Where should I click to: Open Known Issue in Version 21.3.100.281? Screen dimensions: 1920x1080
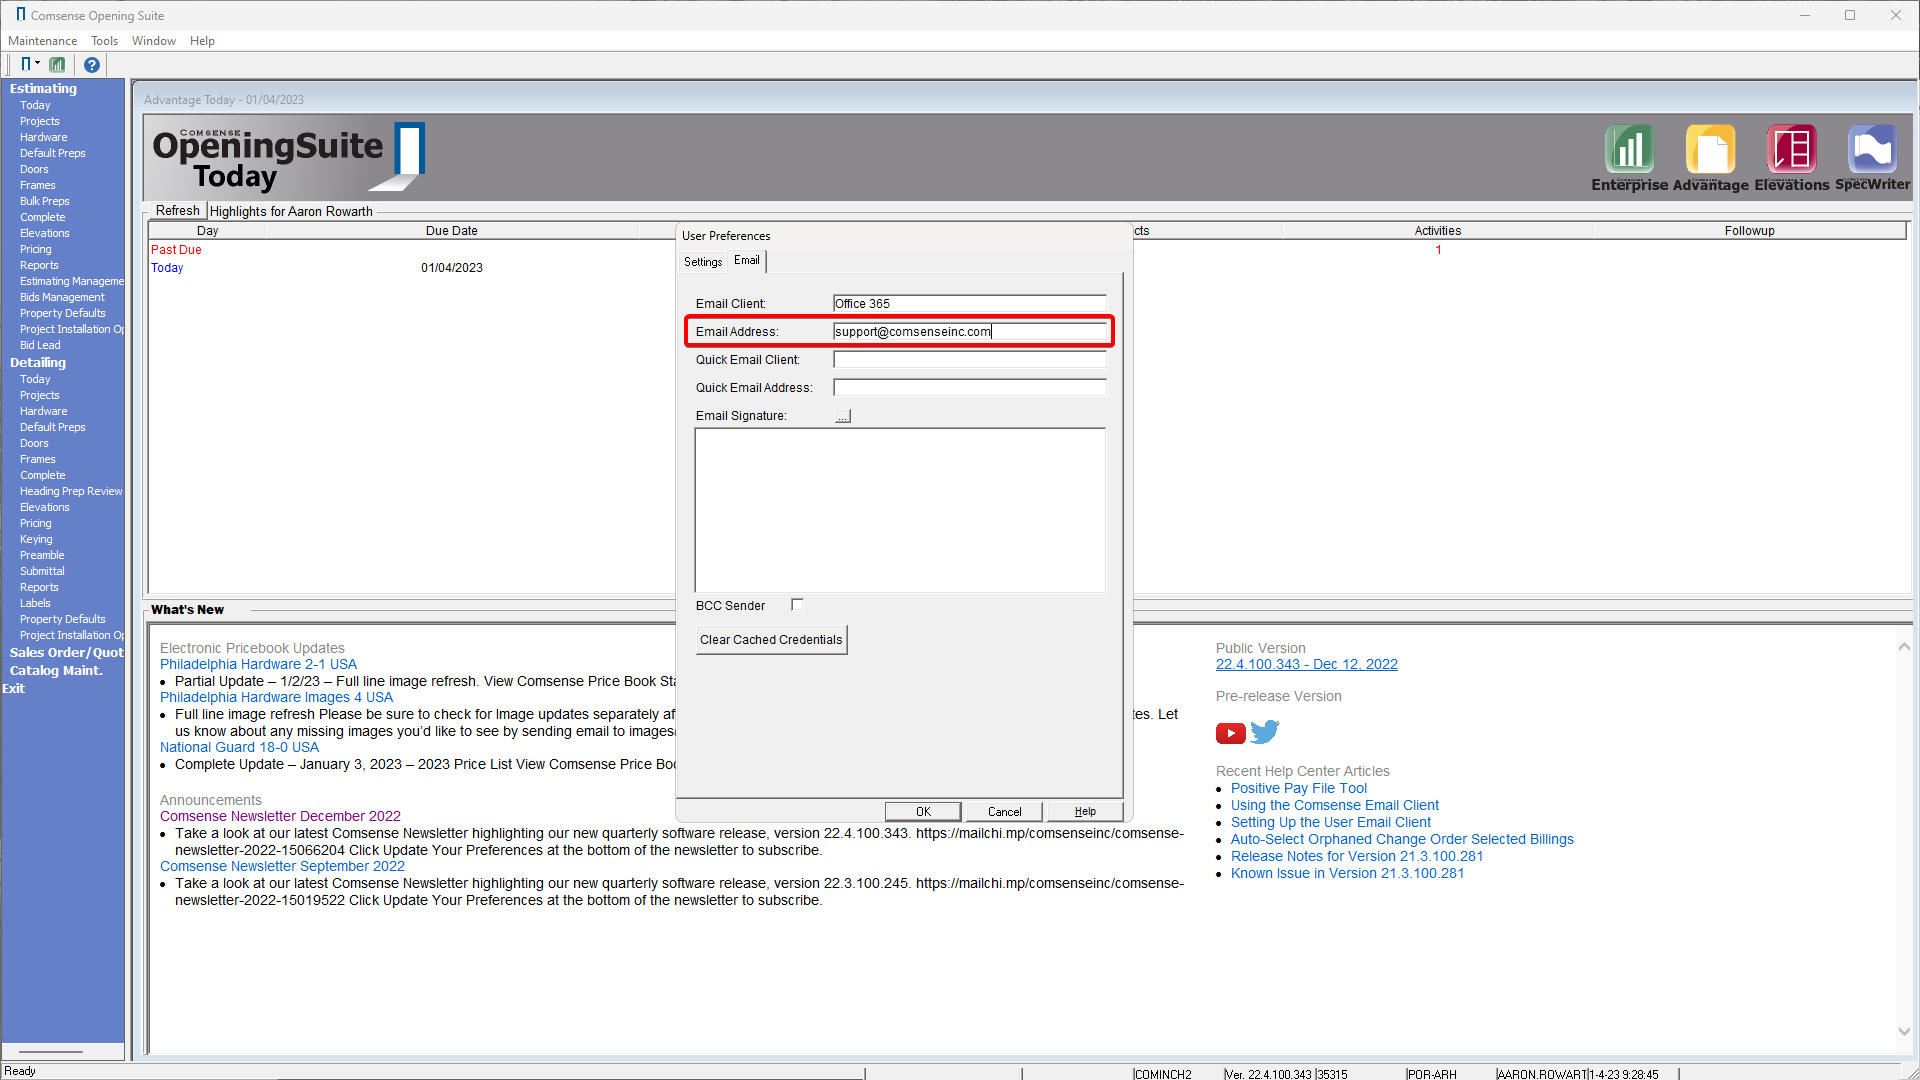(1347, 873)
